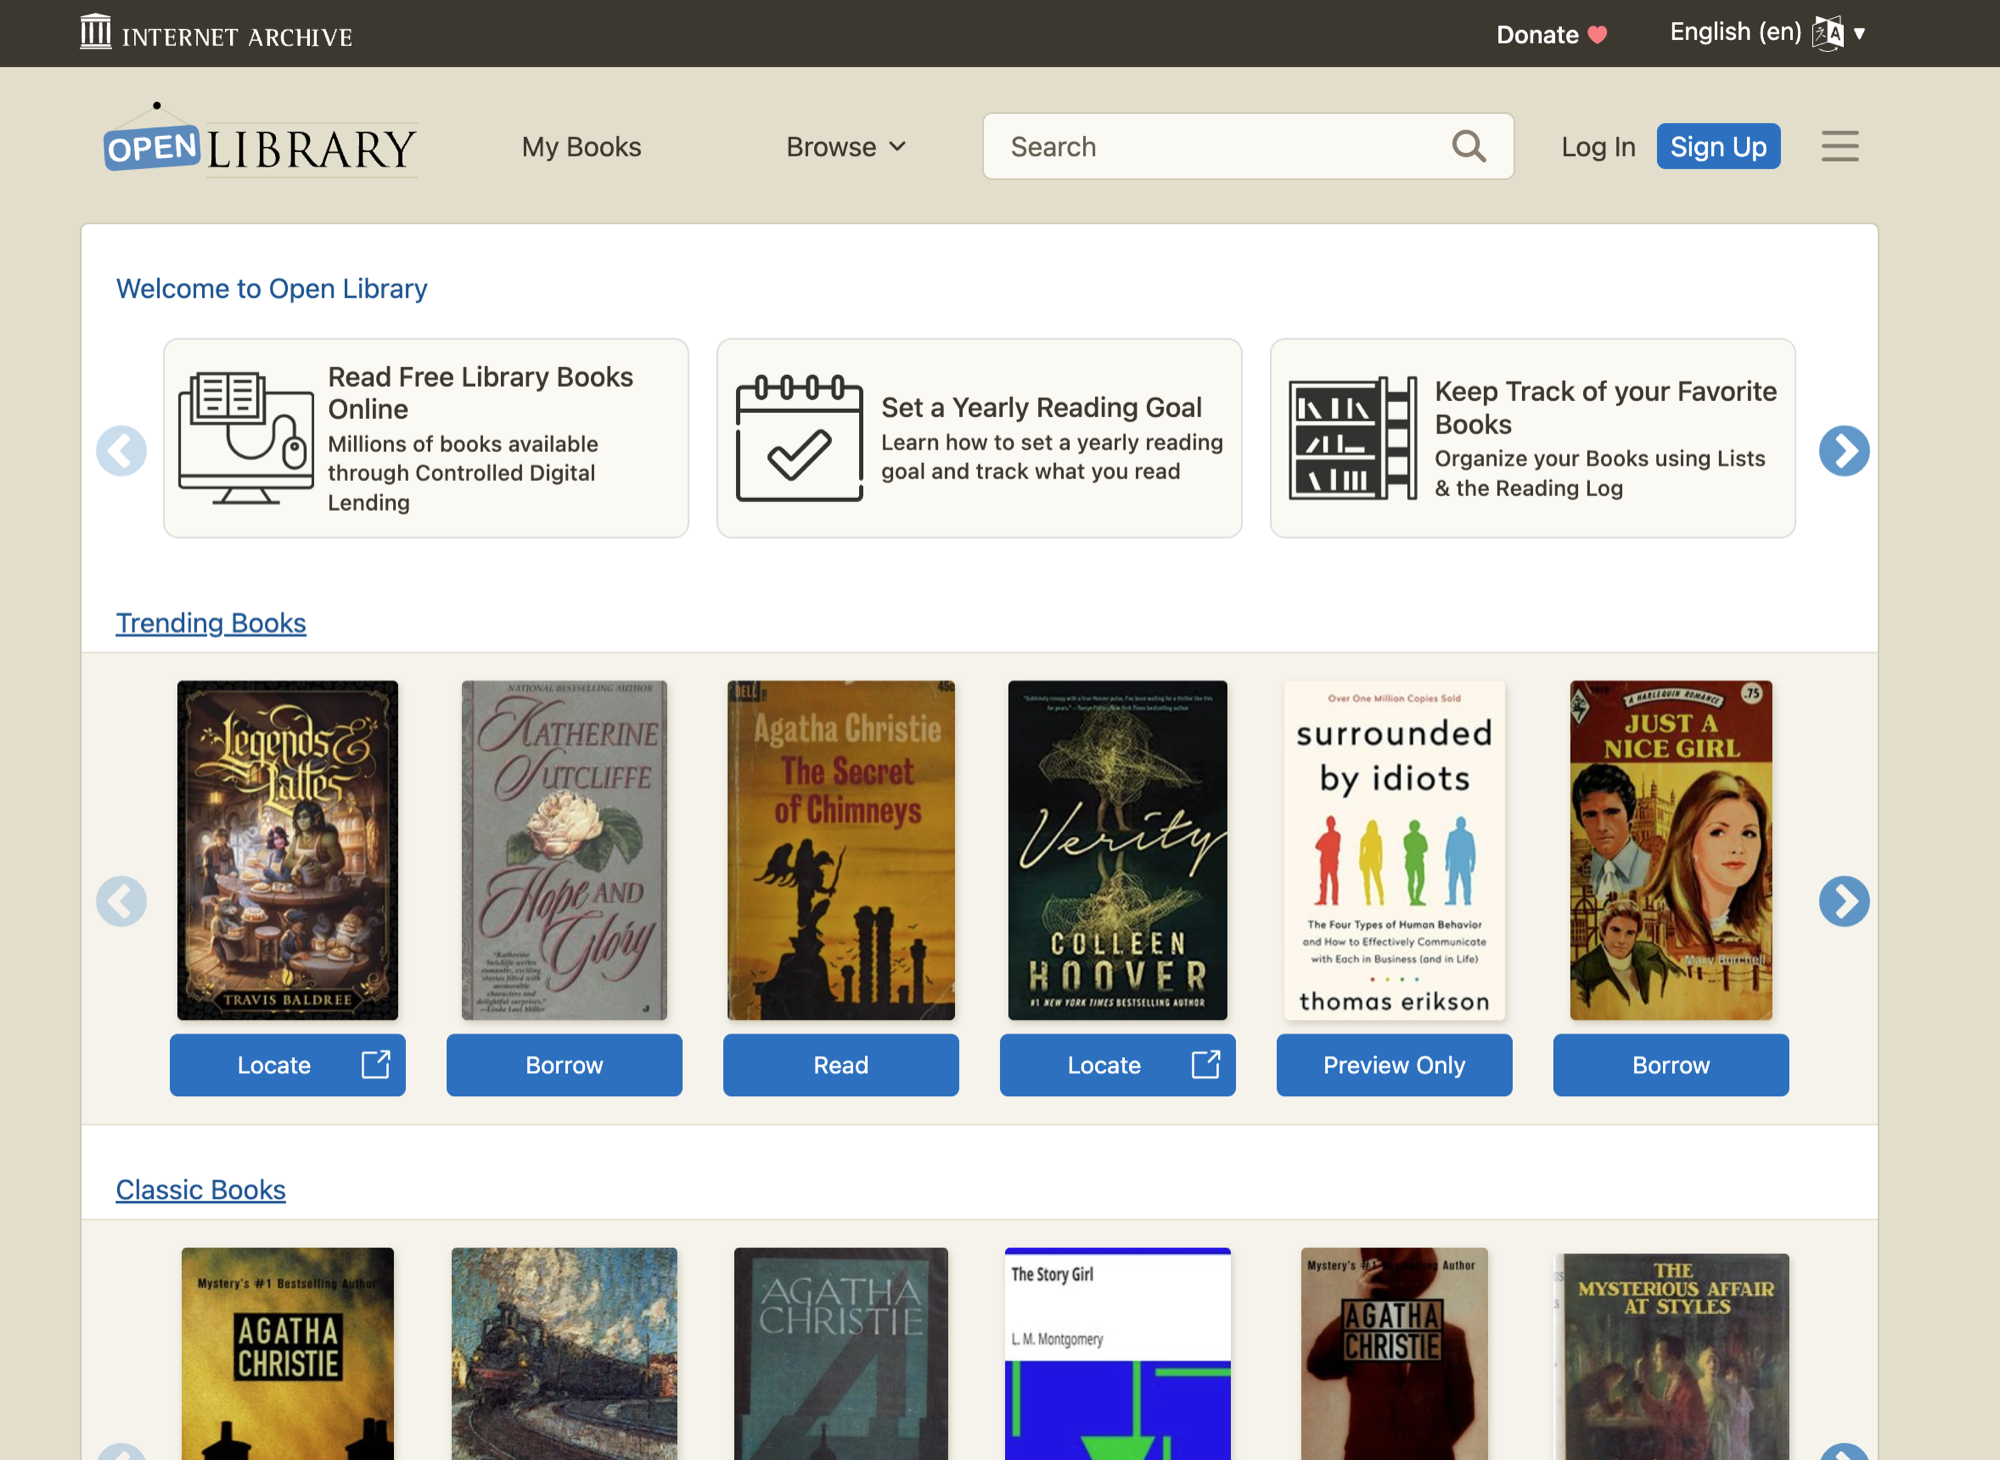Click the previous arrow in Trending Books
Viewport: 2000px width, 1460px height.
(121, 902)
